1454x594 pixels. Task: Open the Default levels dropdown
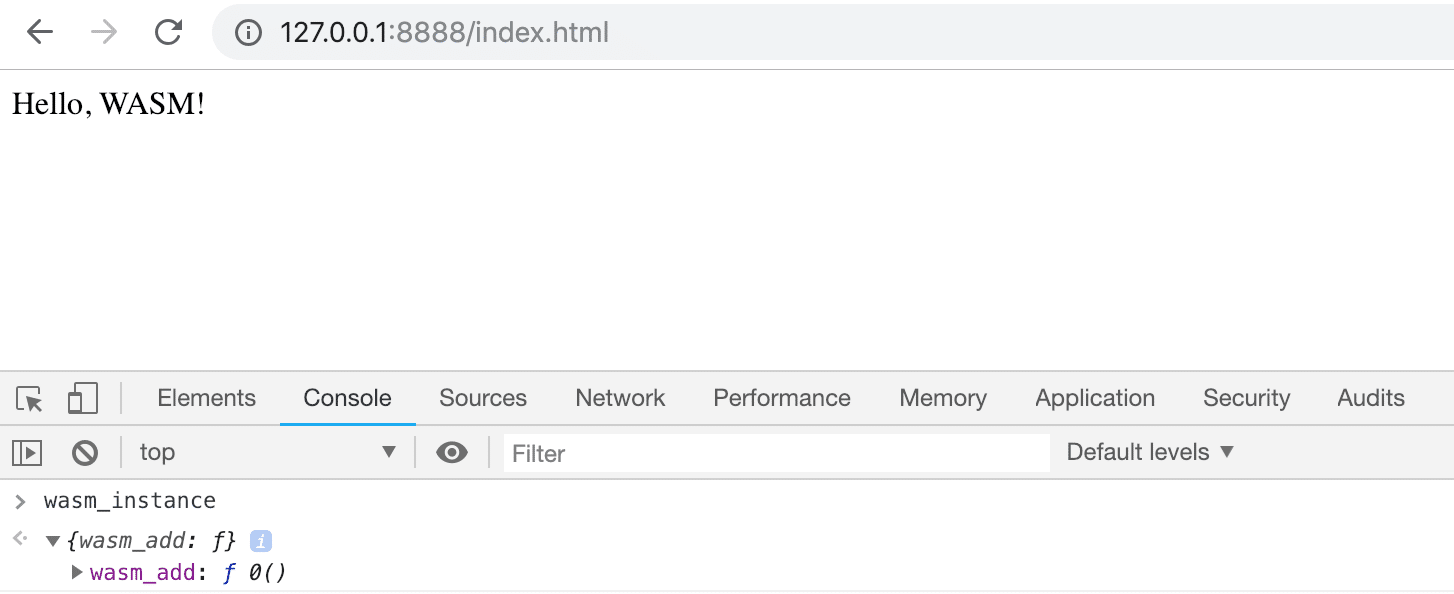coord(1150,452)
